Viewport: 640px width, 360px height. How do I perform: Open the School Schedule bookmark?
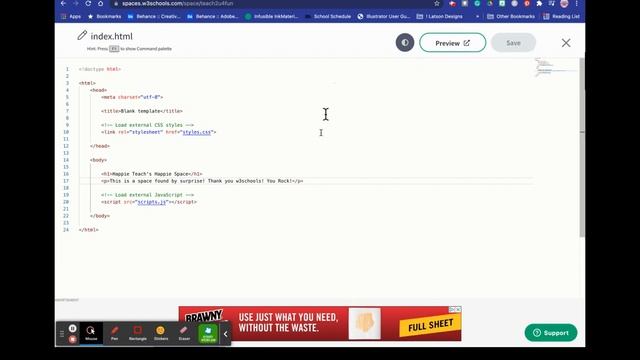point(328,16)
